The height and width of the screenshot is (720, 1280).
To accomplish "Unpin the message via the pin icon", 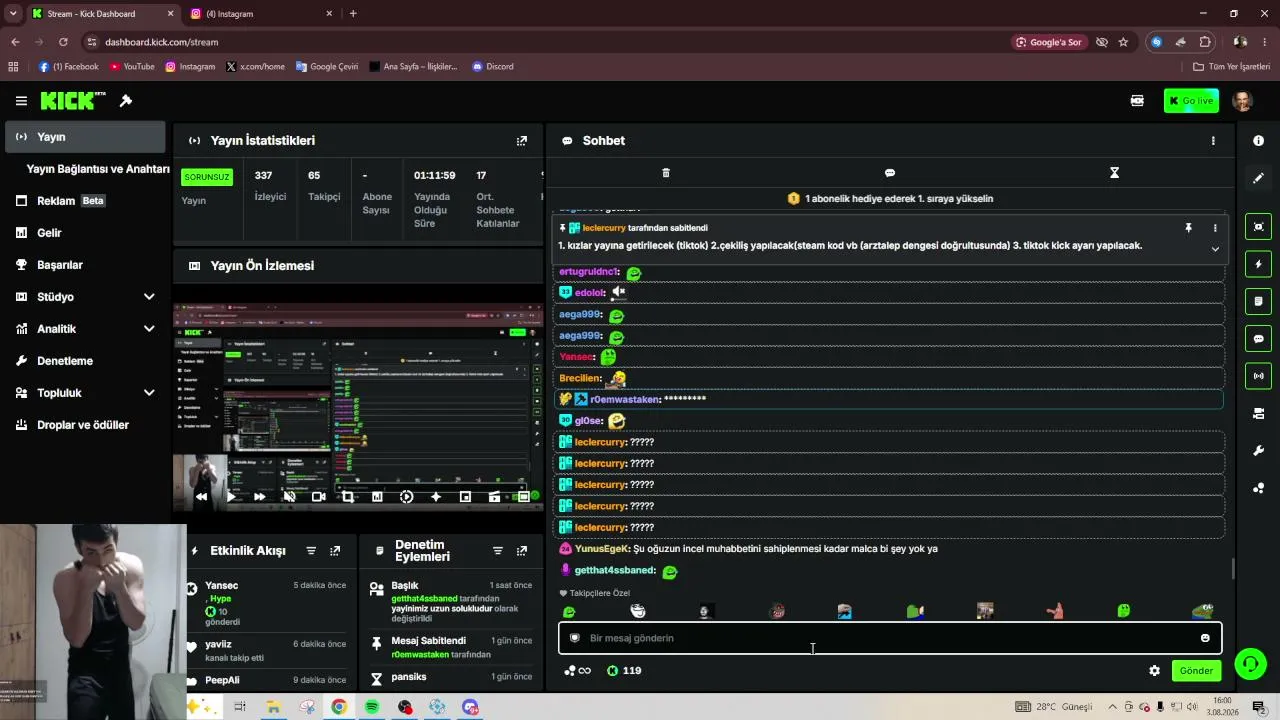I will [1188, 228].
